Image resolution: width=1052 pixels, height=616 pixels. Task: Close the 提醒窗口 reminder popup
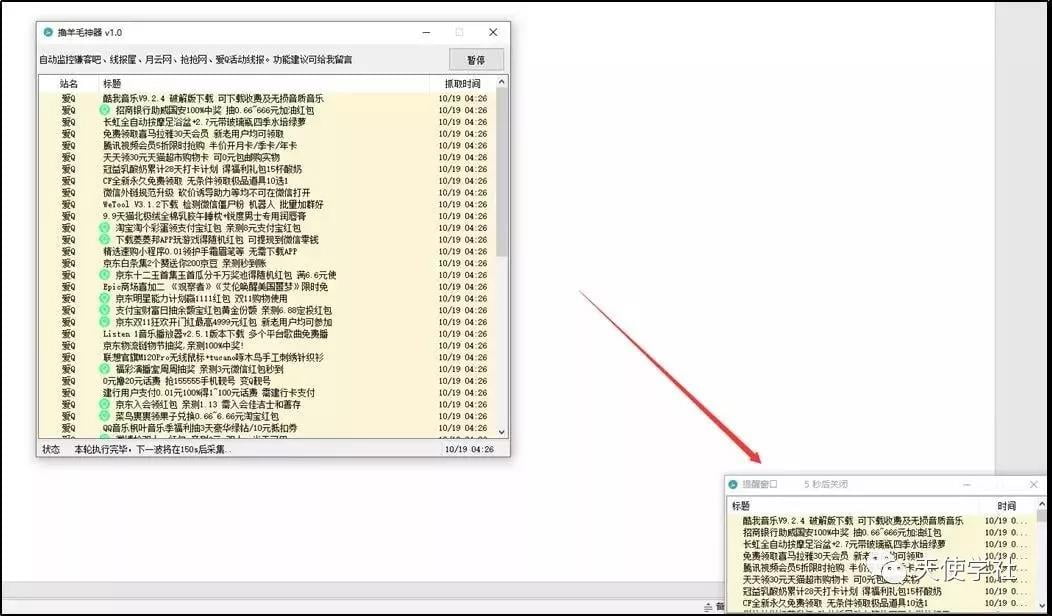point(1033,484)
